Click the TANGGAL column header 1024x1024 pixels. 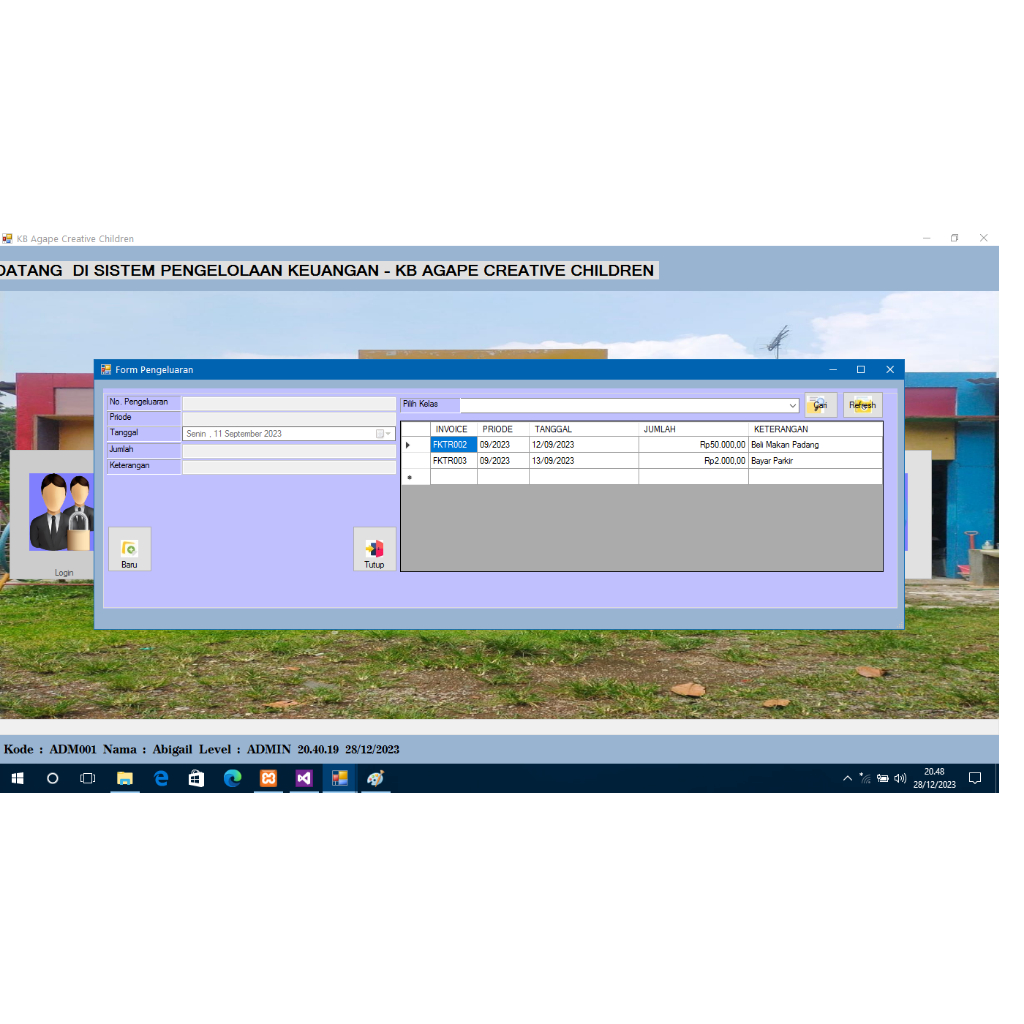point(584,429)
